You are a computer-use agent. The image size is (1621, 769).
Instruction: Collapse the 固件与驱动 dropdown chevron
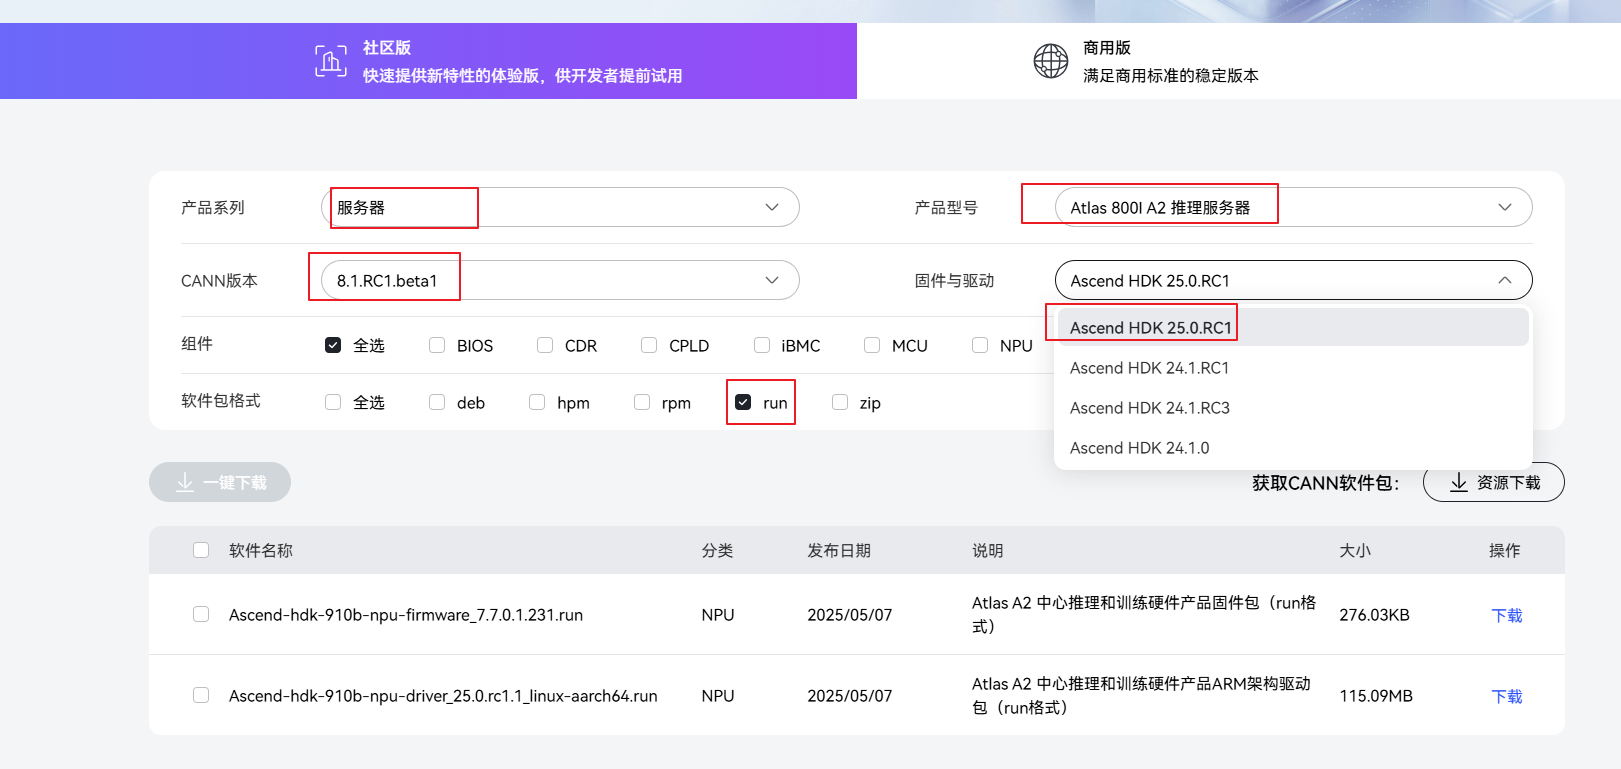[1504, 280]
